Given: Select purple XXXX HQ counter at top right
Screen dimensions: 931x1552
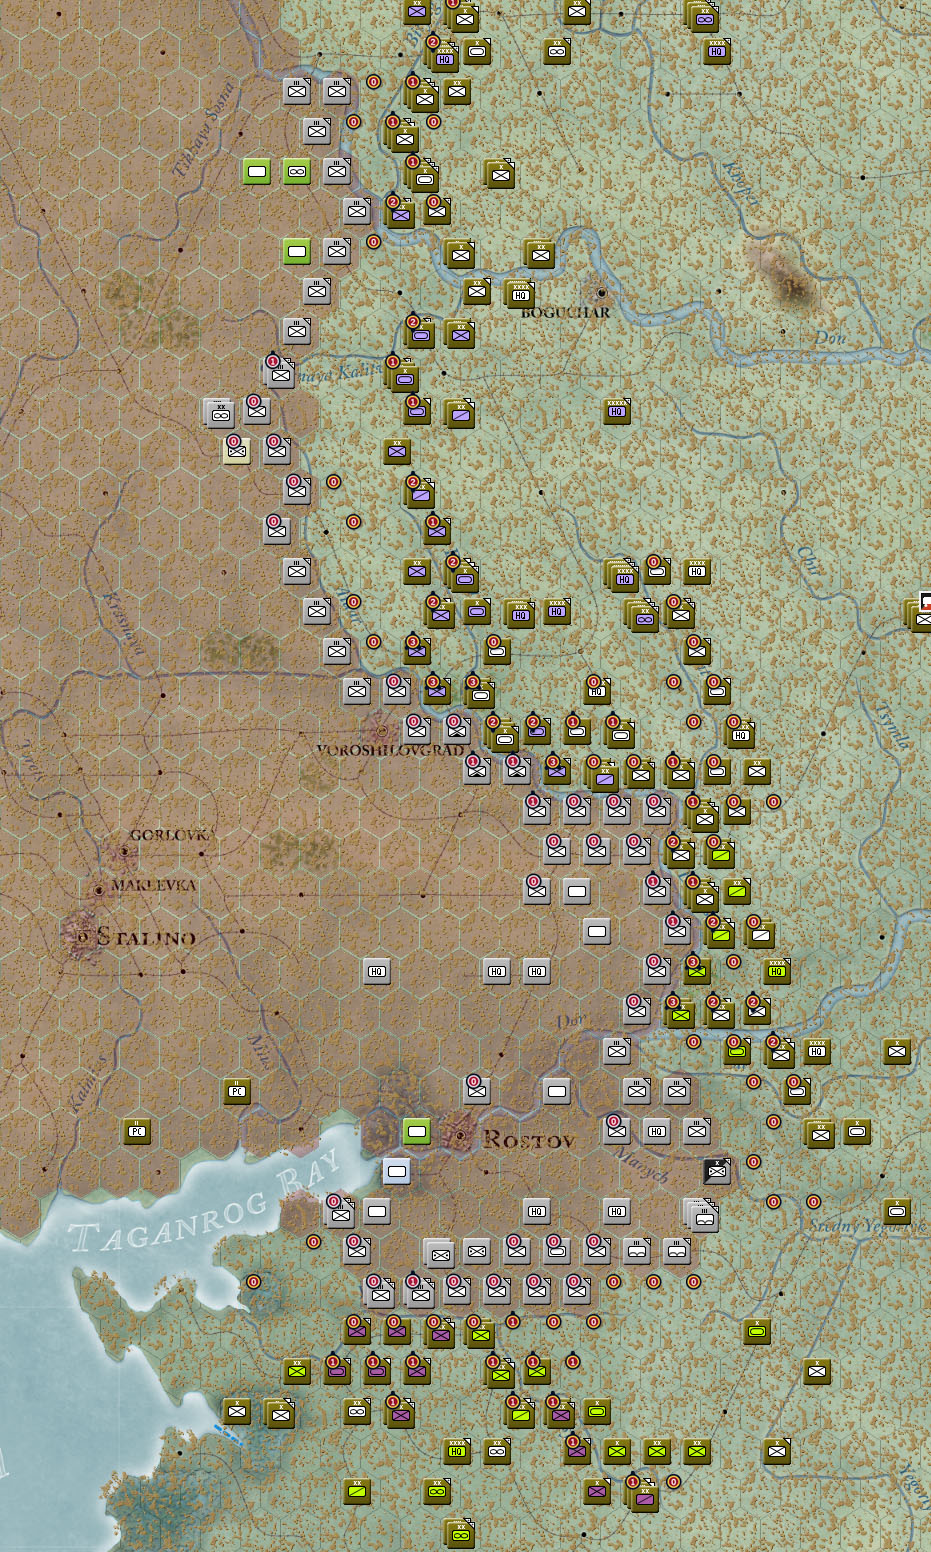Looking at the screenshot, I should (x=717, y=51).
